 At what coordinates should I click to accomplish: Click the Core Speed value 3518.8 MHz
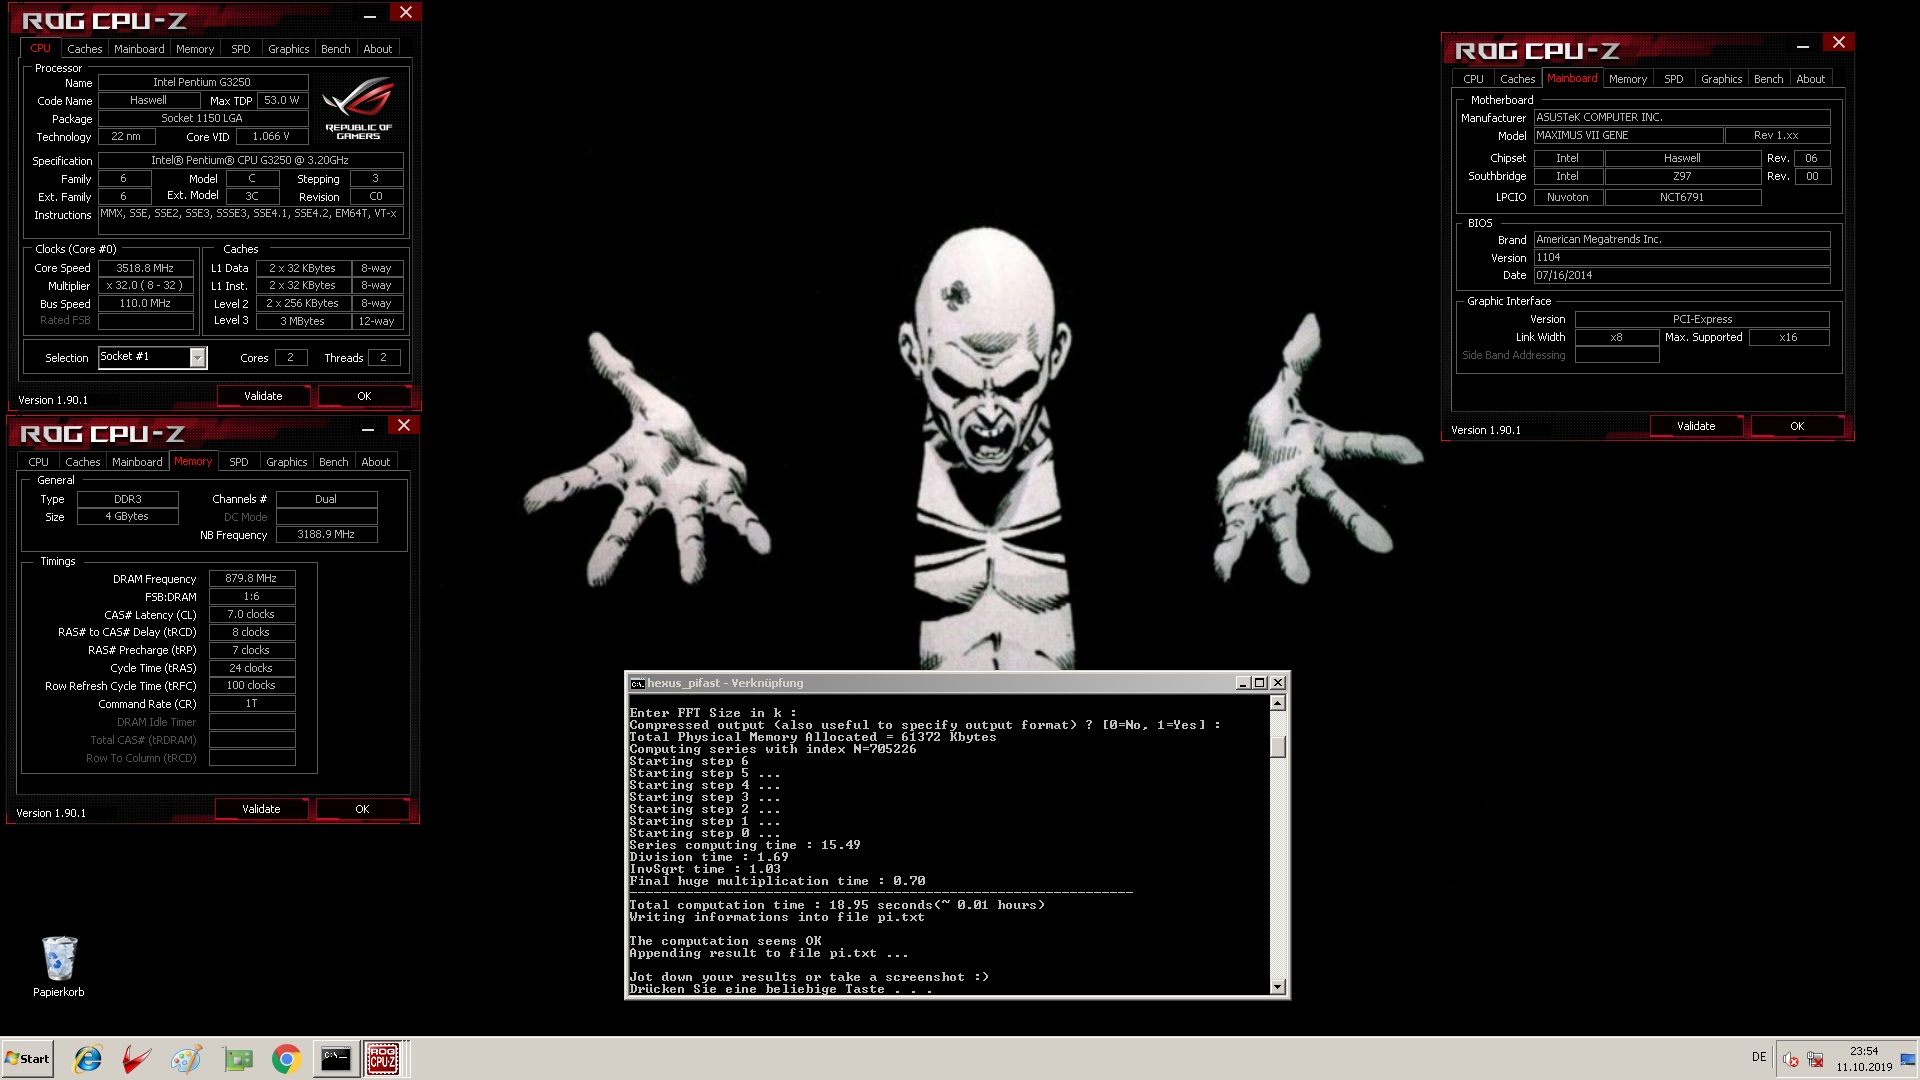point(145,268)
